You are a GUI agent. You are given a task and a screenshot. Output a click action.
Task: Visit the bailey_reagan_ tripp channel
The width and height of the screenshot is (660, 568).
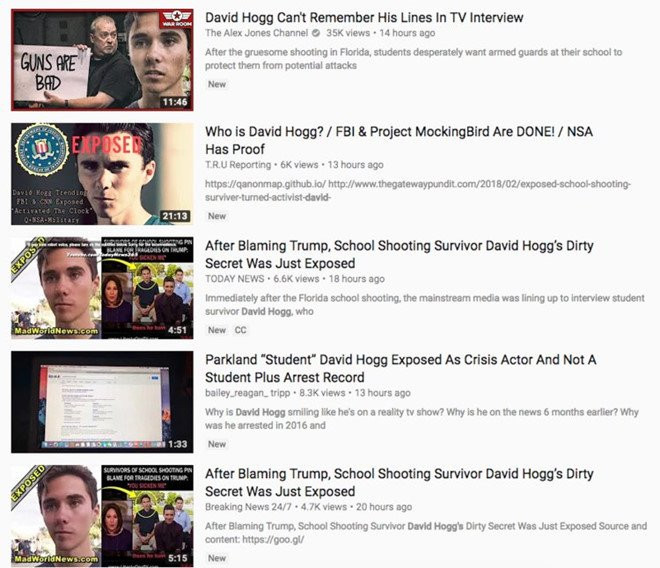click(x=248, y=393)
